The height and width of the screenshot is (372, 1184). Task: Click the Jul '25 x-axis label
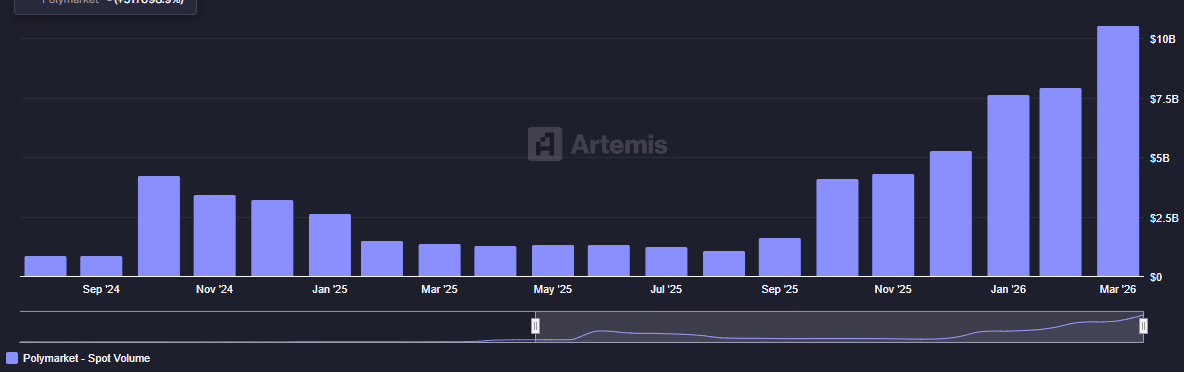click(667, 289)
